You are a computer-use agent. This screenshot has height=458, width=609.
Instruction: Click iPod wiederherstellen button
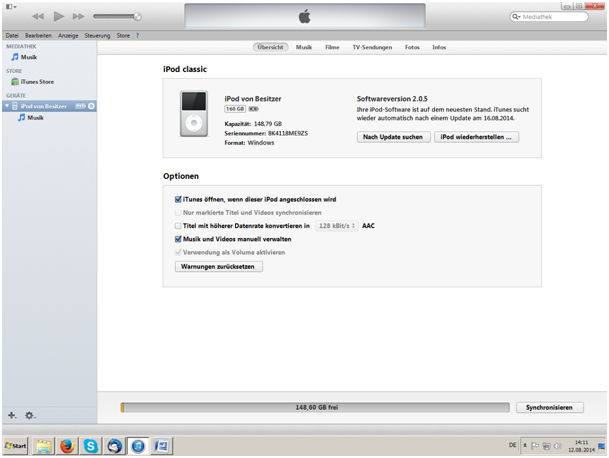[x=476, y=137]
